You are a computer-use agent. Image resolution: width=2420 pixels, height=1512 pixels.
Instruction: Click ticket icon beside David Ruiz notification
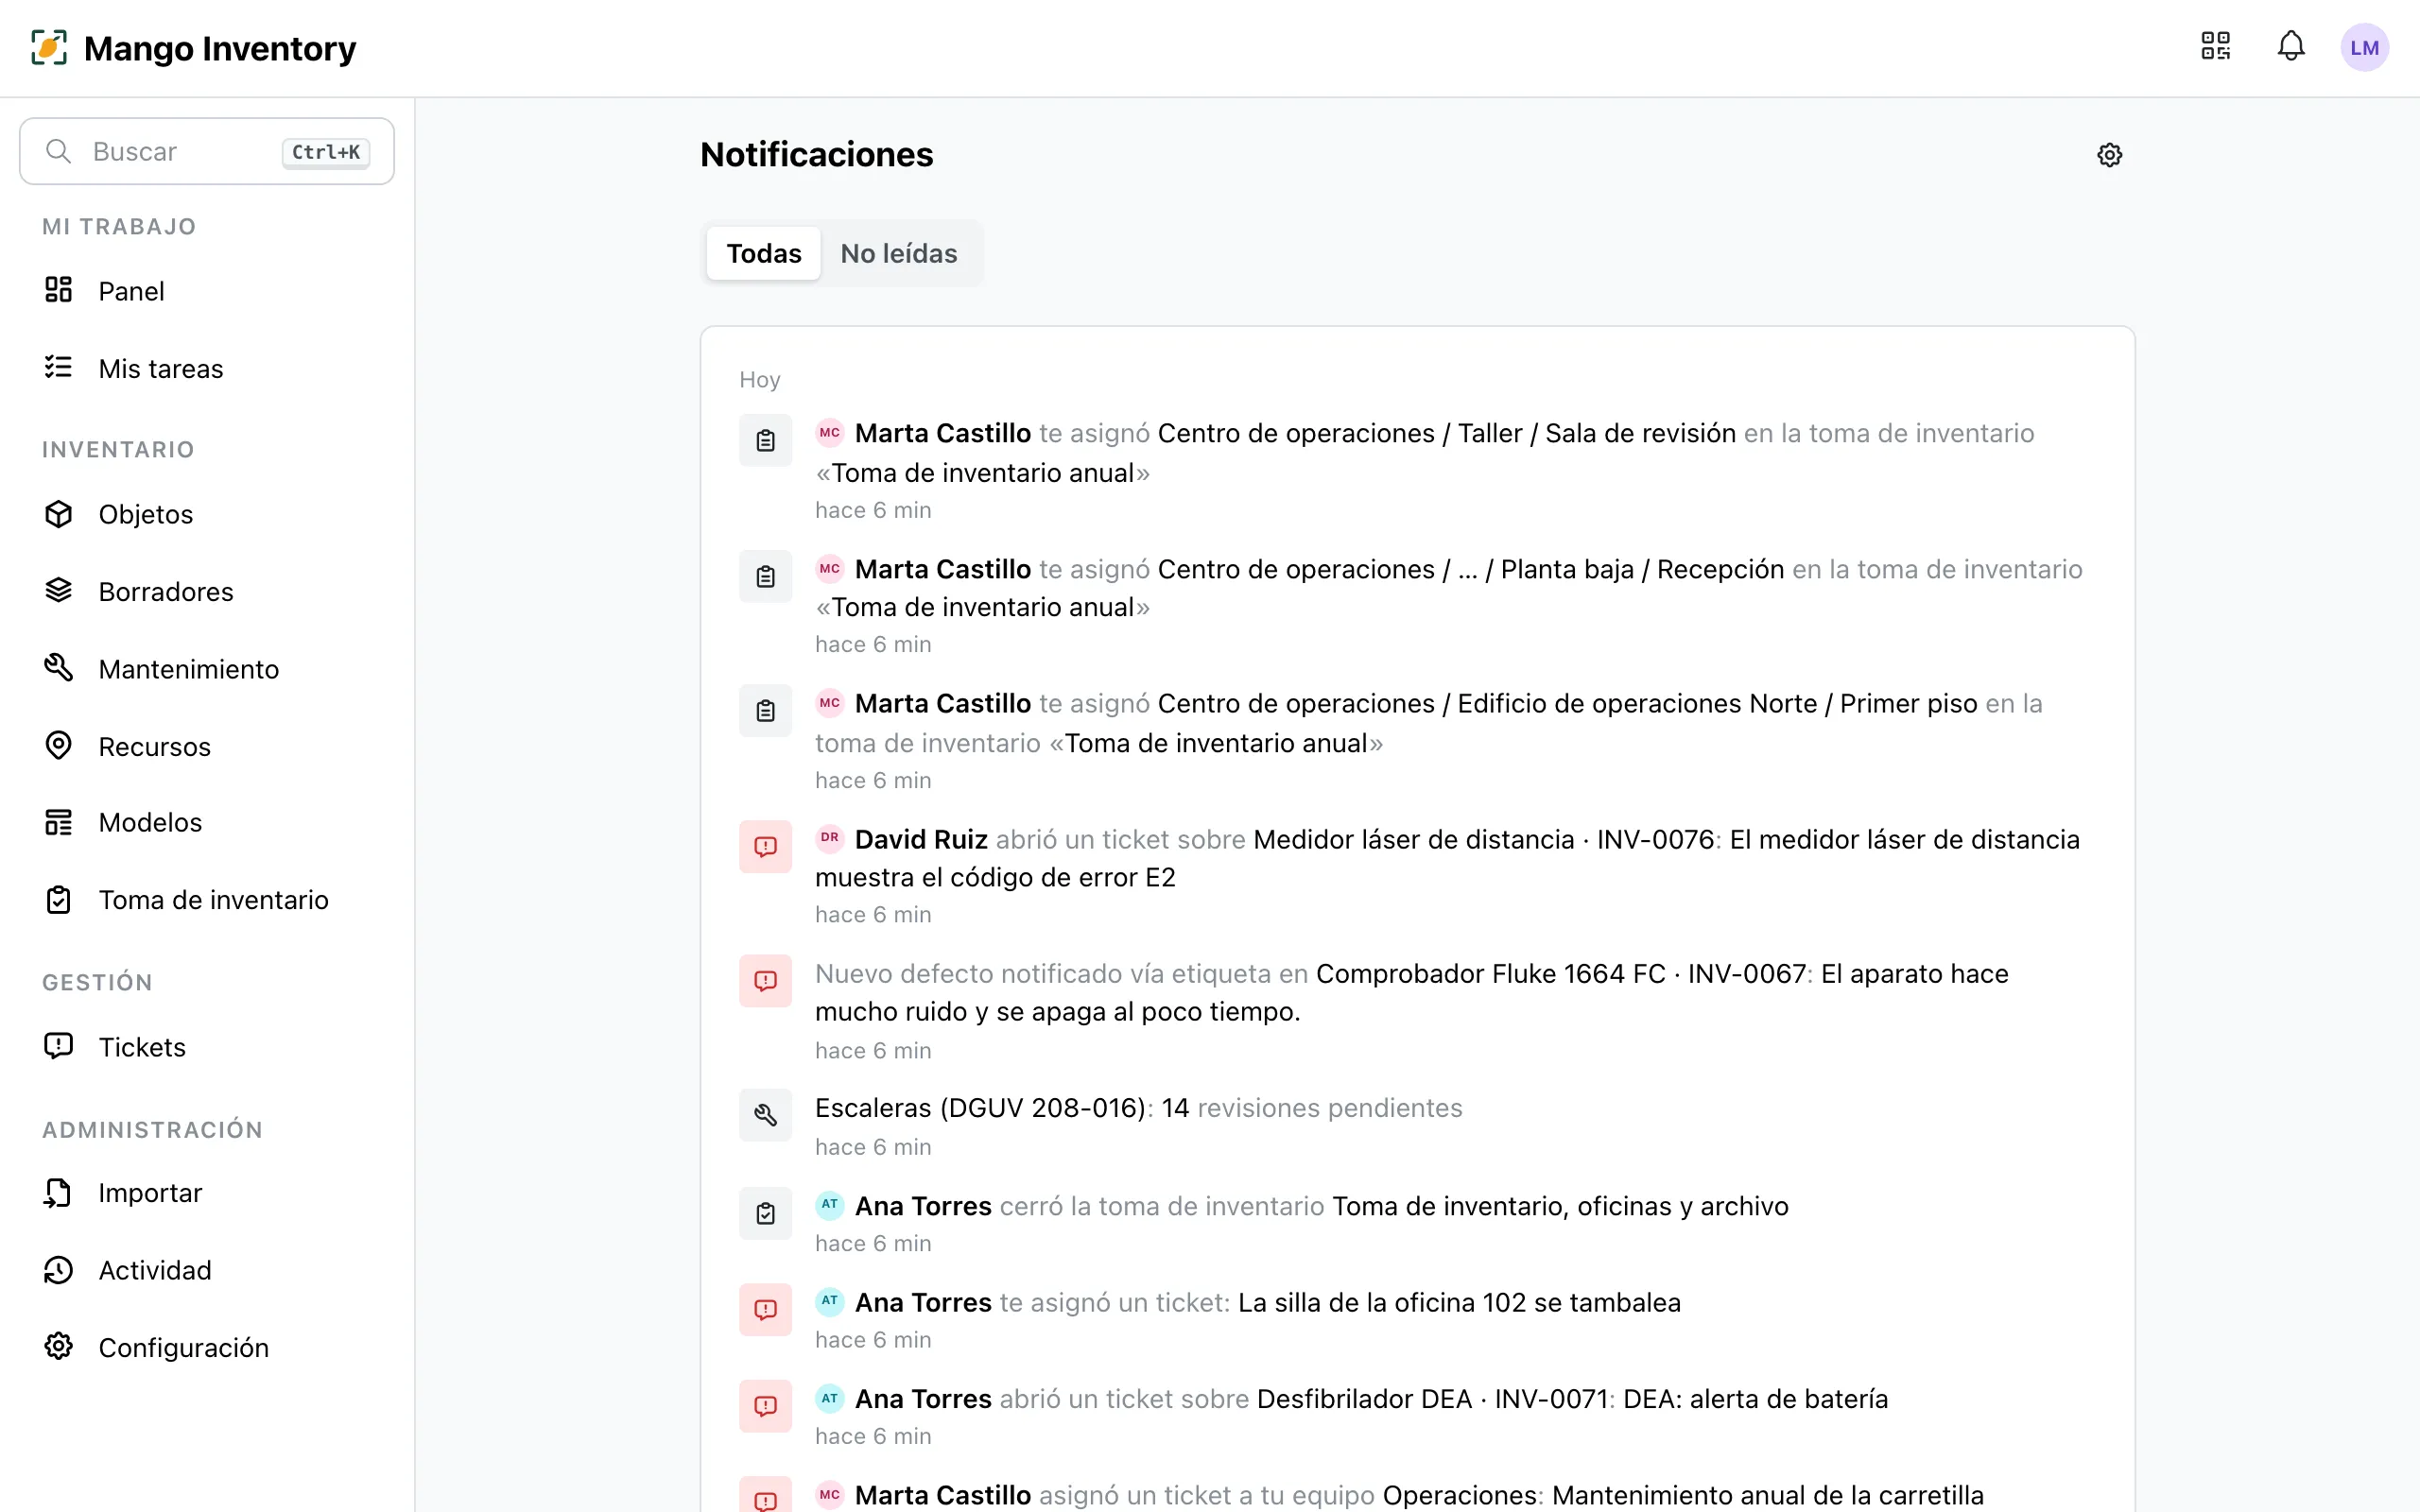pos(765,847)
